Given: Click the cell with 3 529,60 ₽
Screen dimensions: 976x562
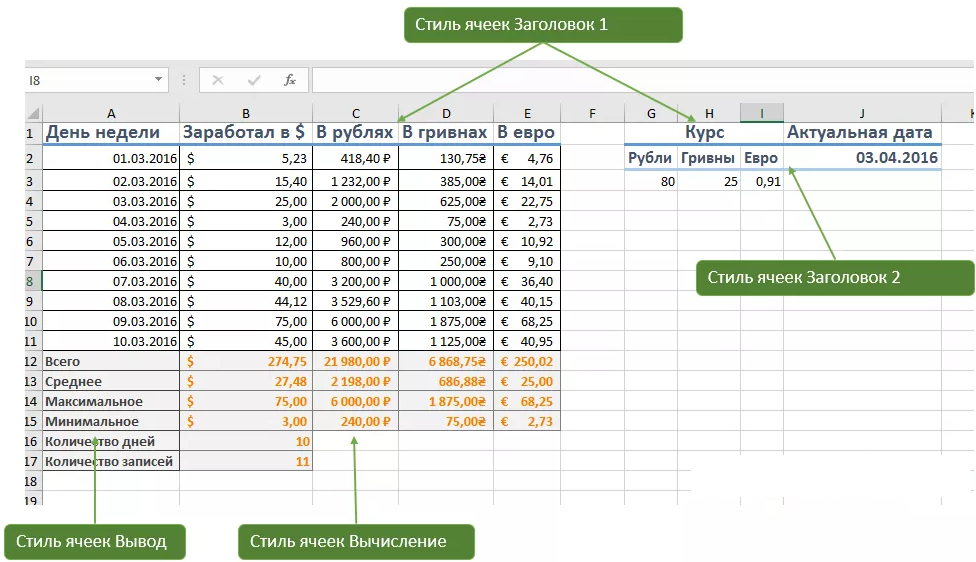Looking at the screenshot, I should [355, 301].
